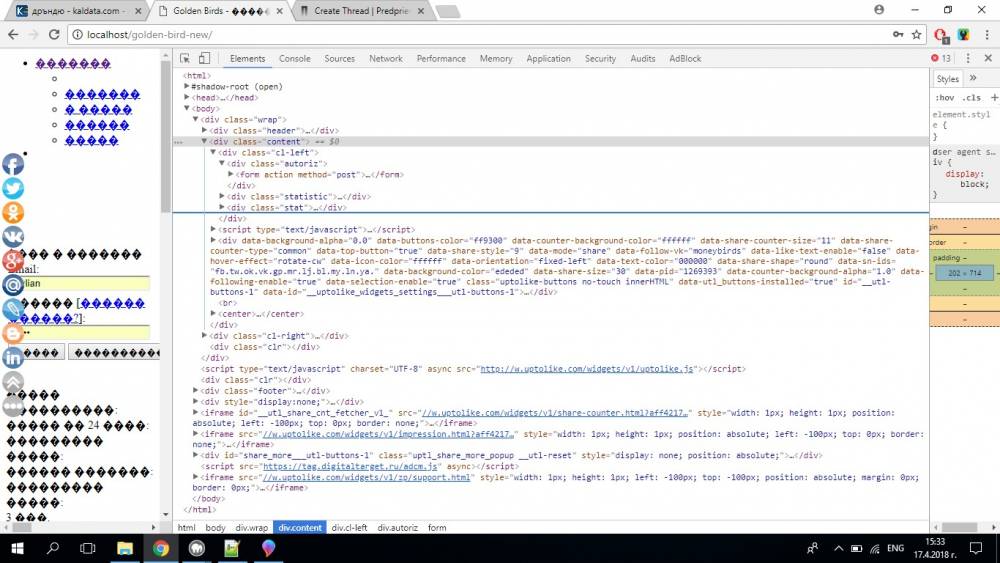The image size is (1000, 563).
Task: Expand the div class footer node
Action: (196, 391)
